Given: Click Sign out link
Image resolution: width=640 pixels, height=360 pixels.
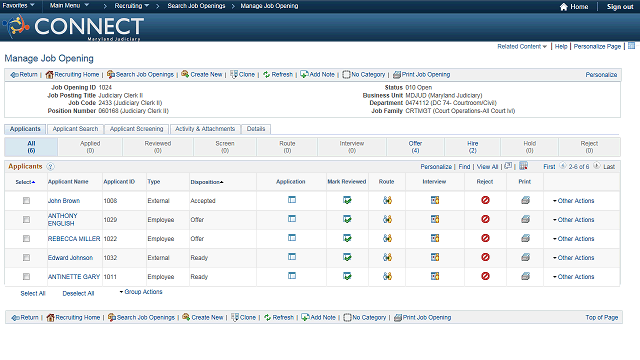Looking at the screenshot, I should point(620,7).
